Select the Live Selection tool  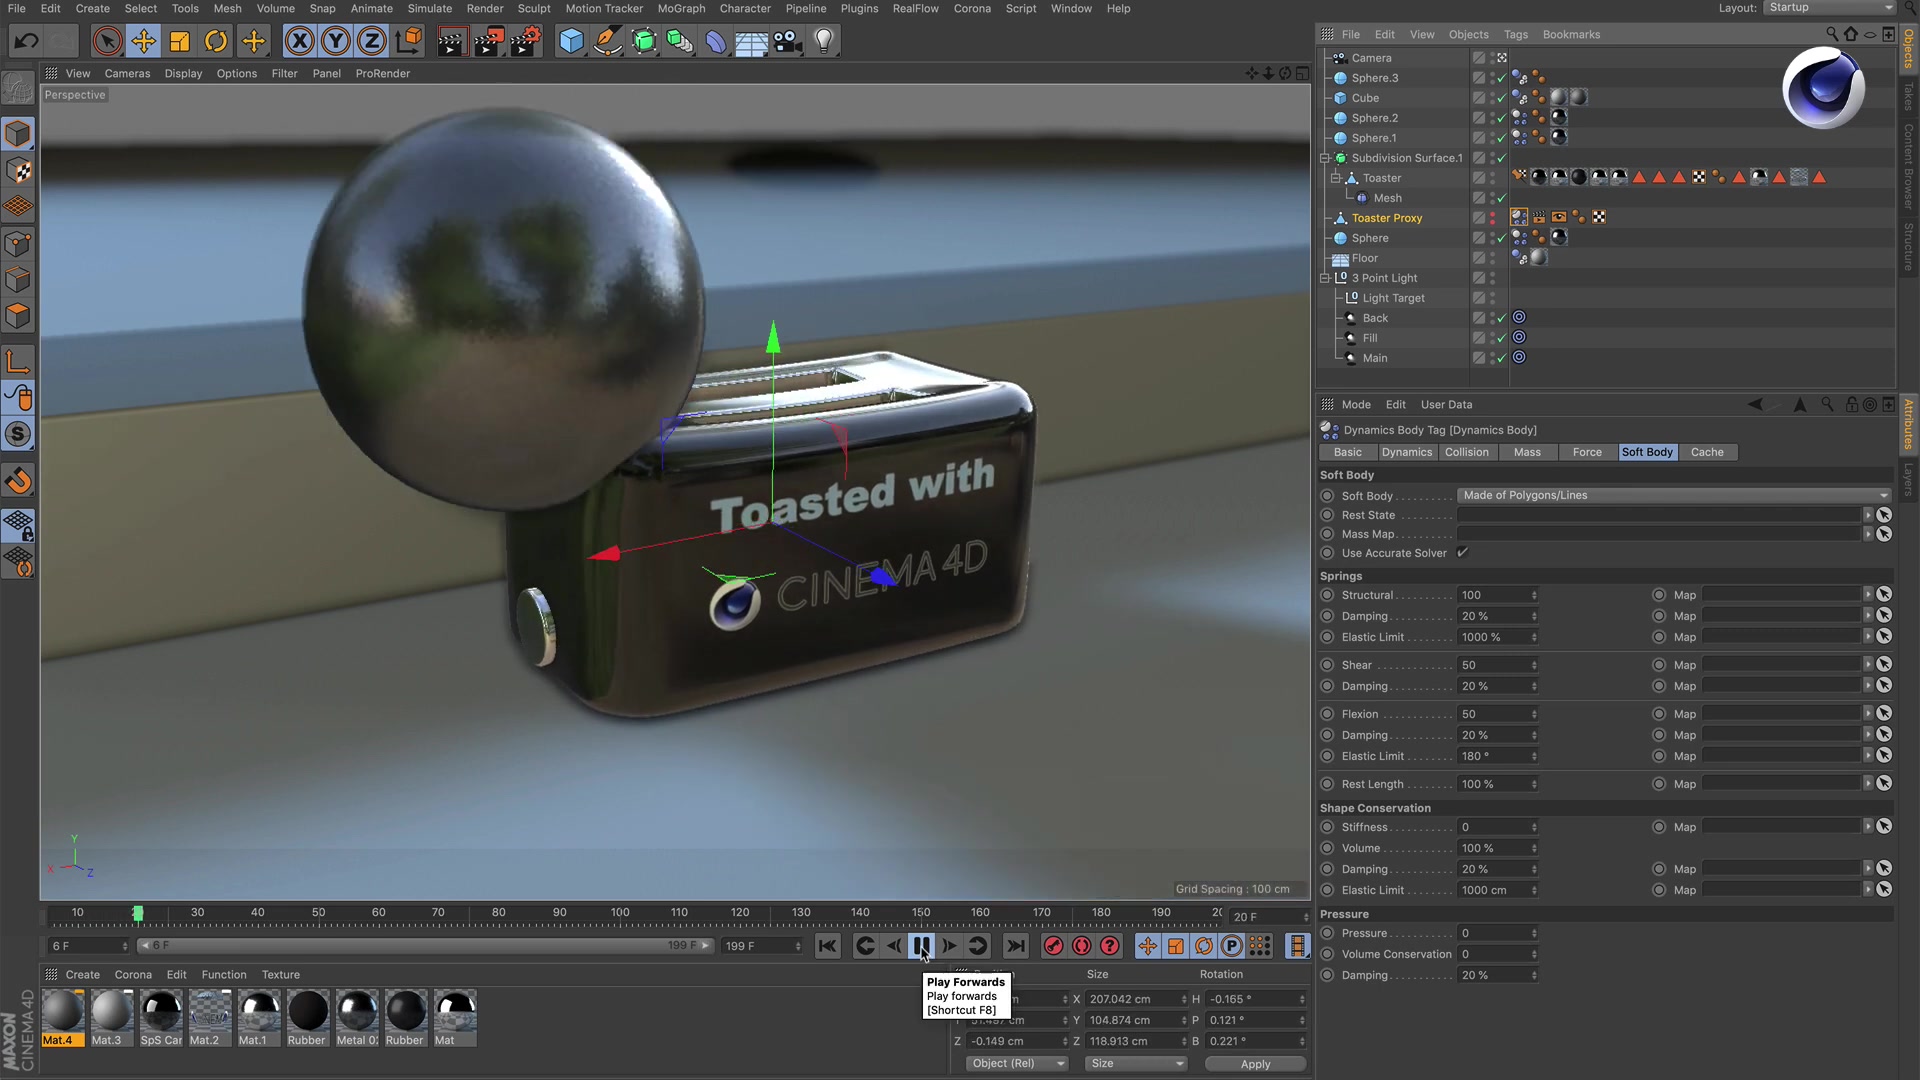point(107,41)
